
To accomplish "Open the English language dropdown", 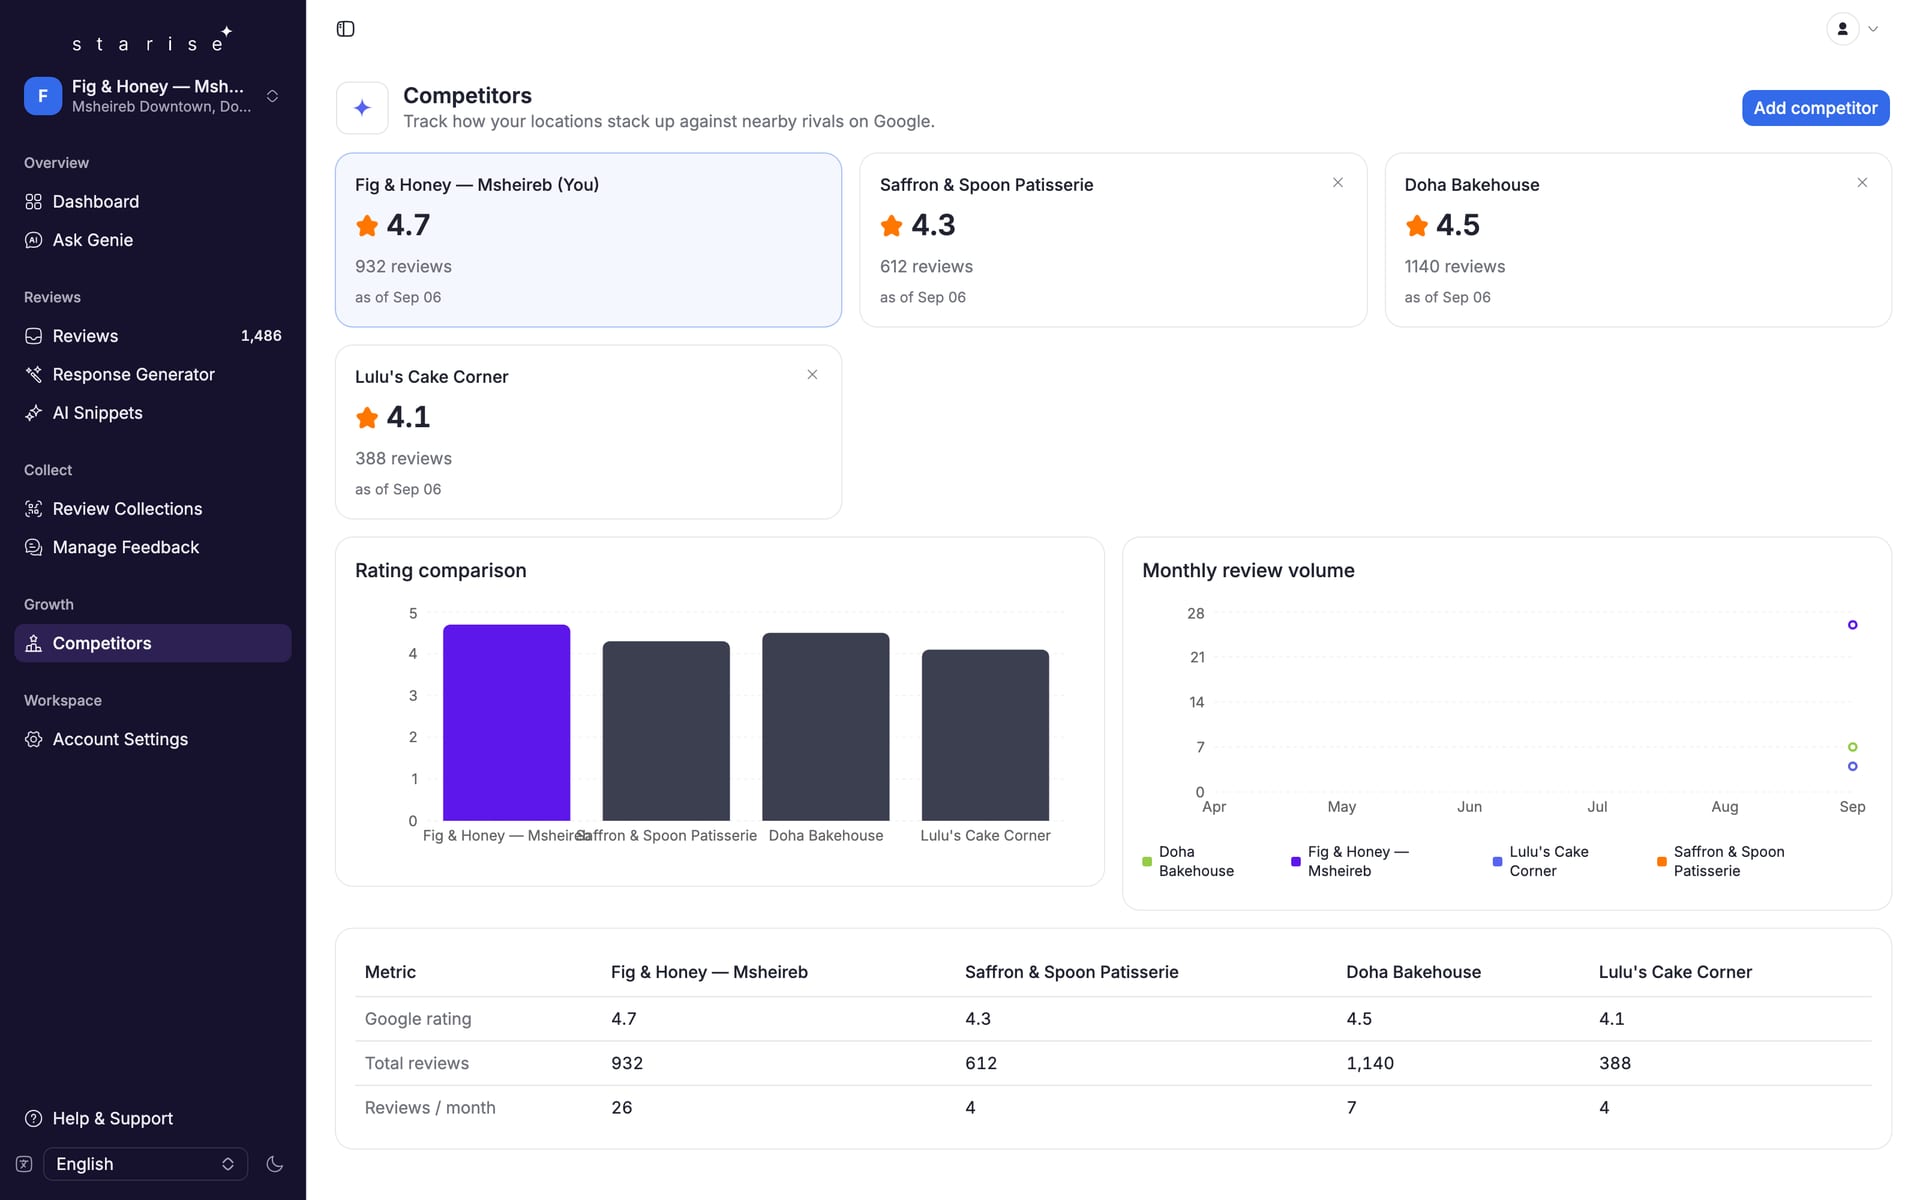I will point(145,1164).
